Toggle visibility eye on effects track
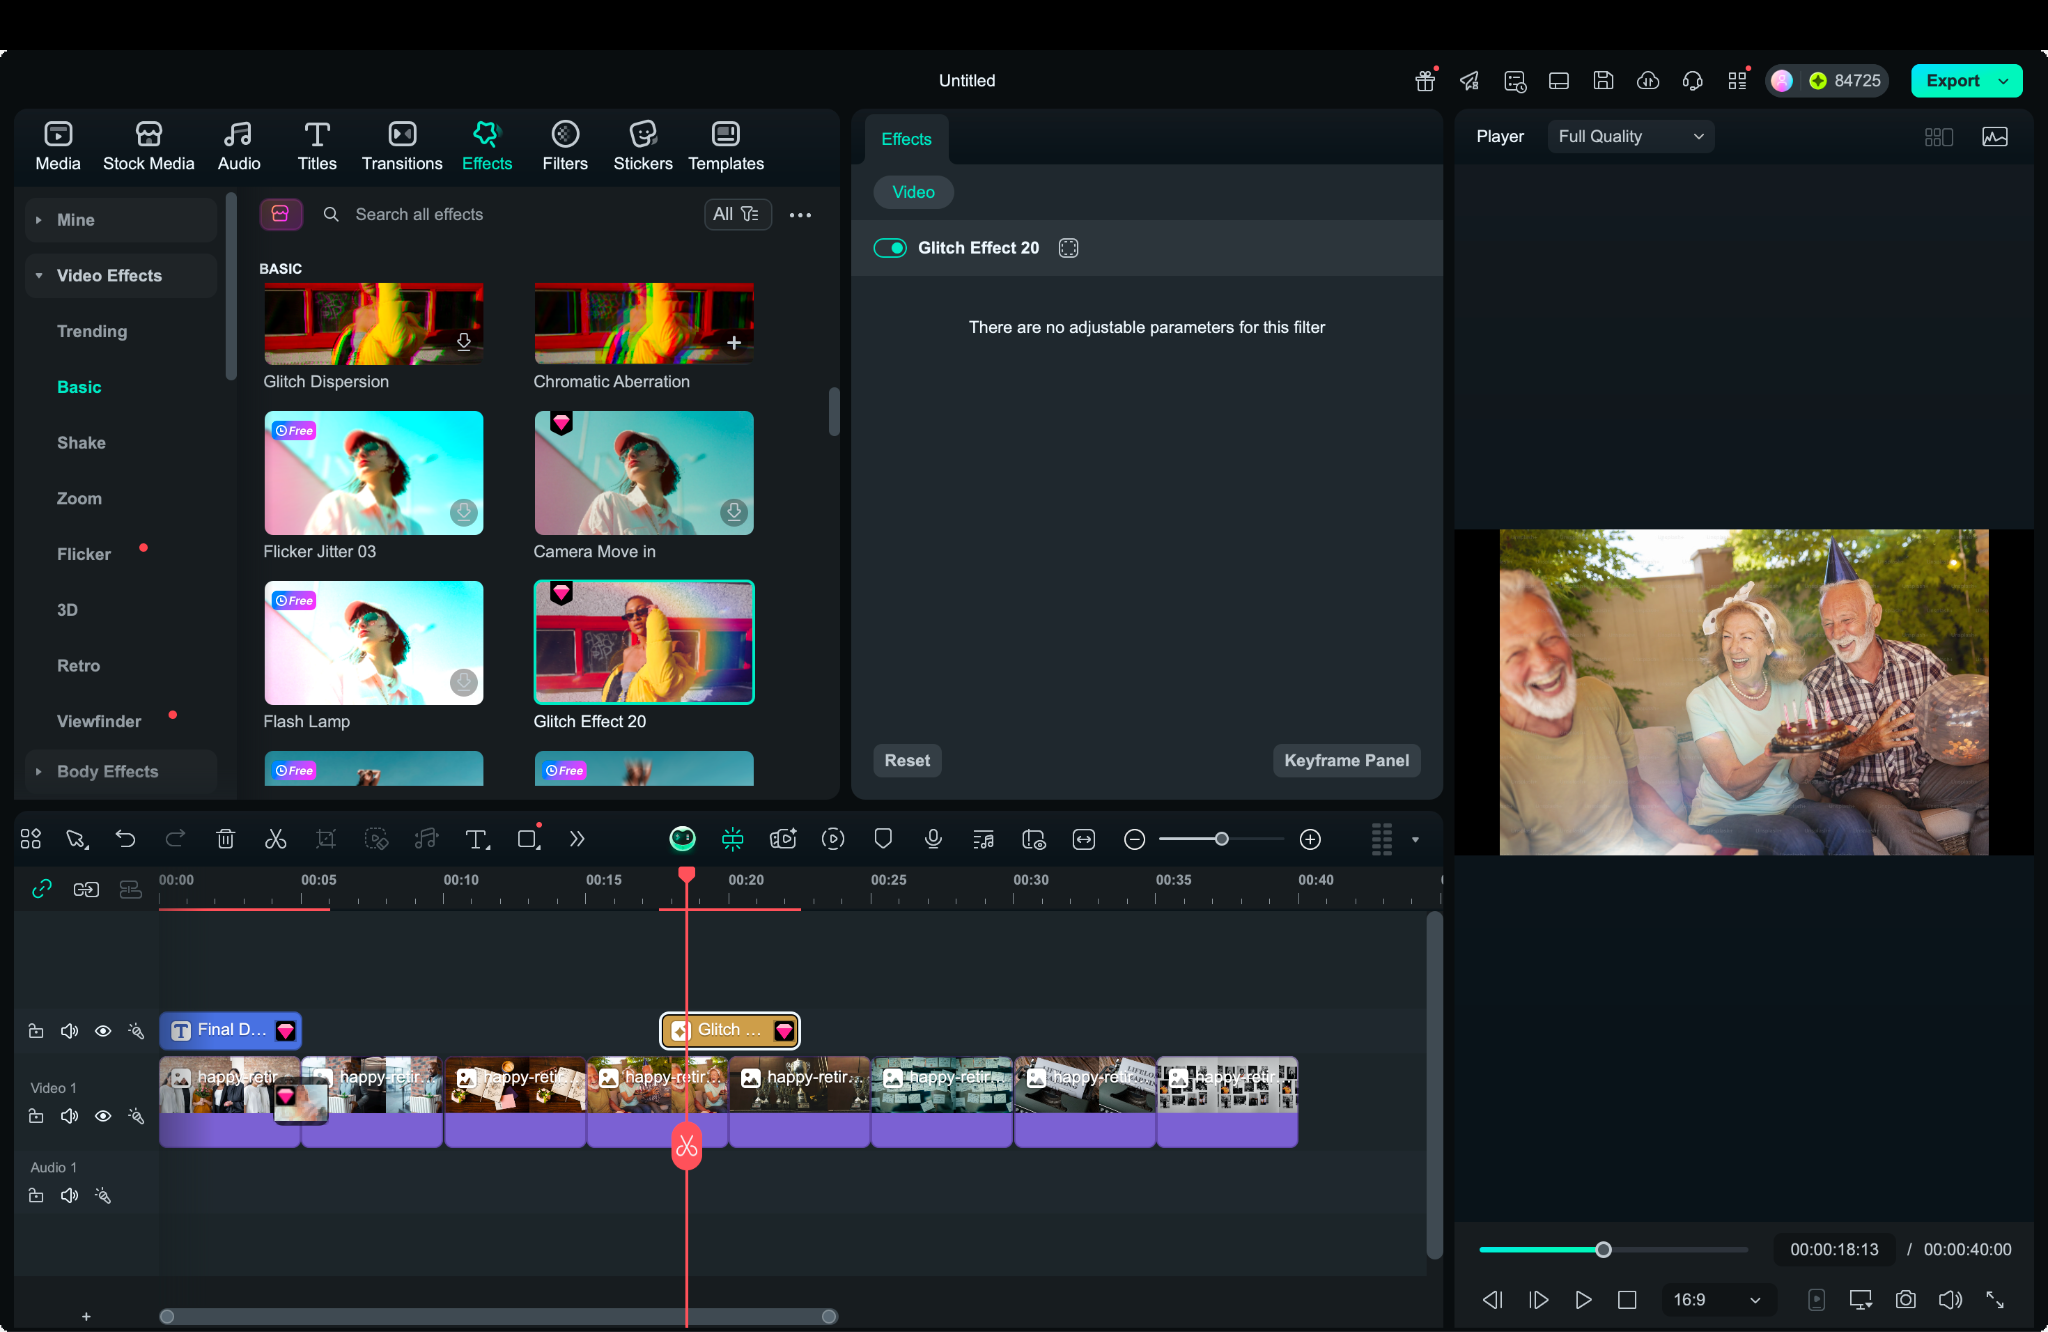Image resolution: width=2048 pixels, height=1332 pixels. click(103, 1030)
